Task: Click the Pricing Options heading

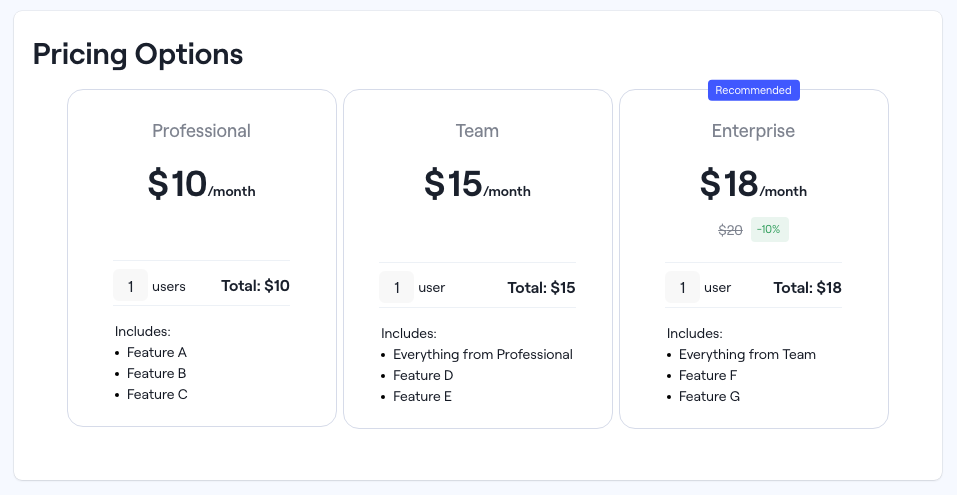Action: pyautogui.click(x=138, y=54)
